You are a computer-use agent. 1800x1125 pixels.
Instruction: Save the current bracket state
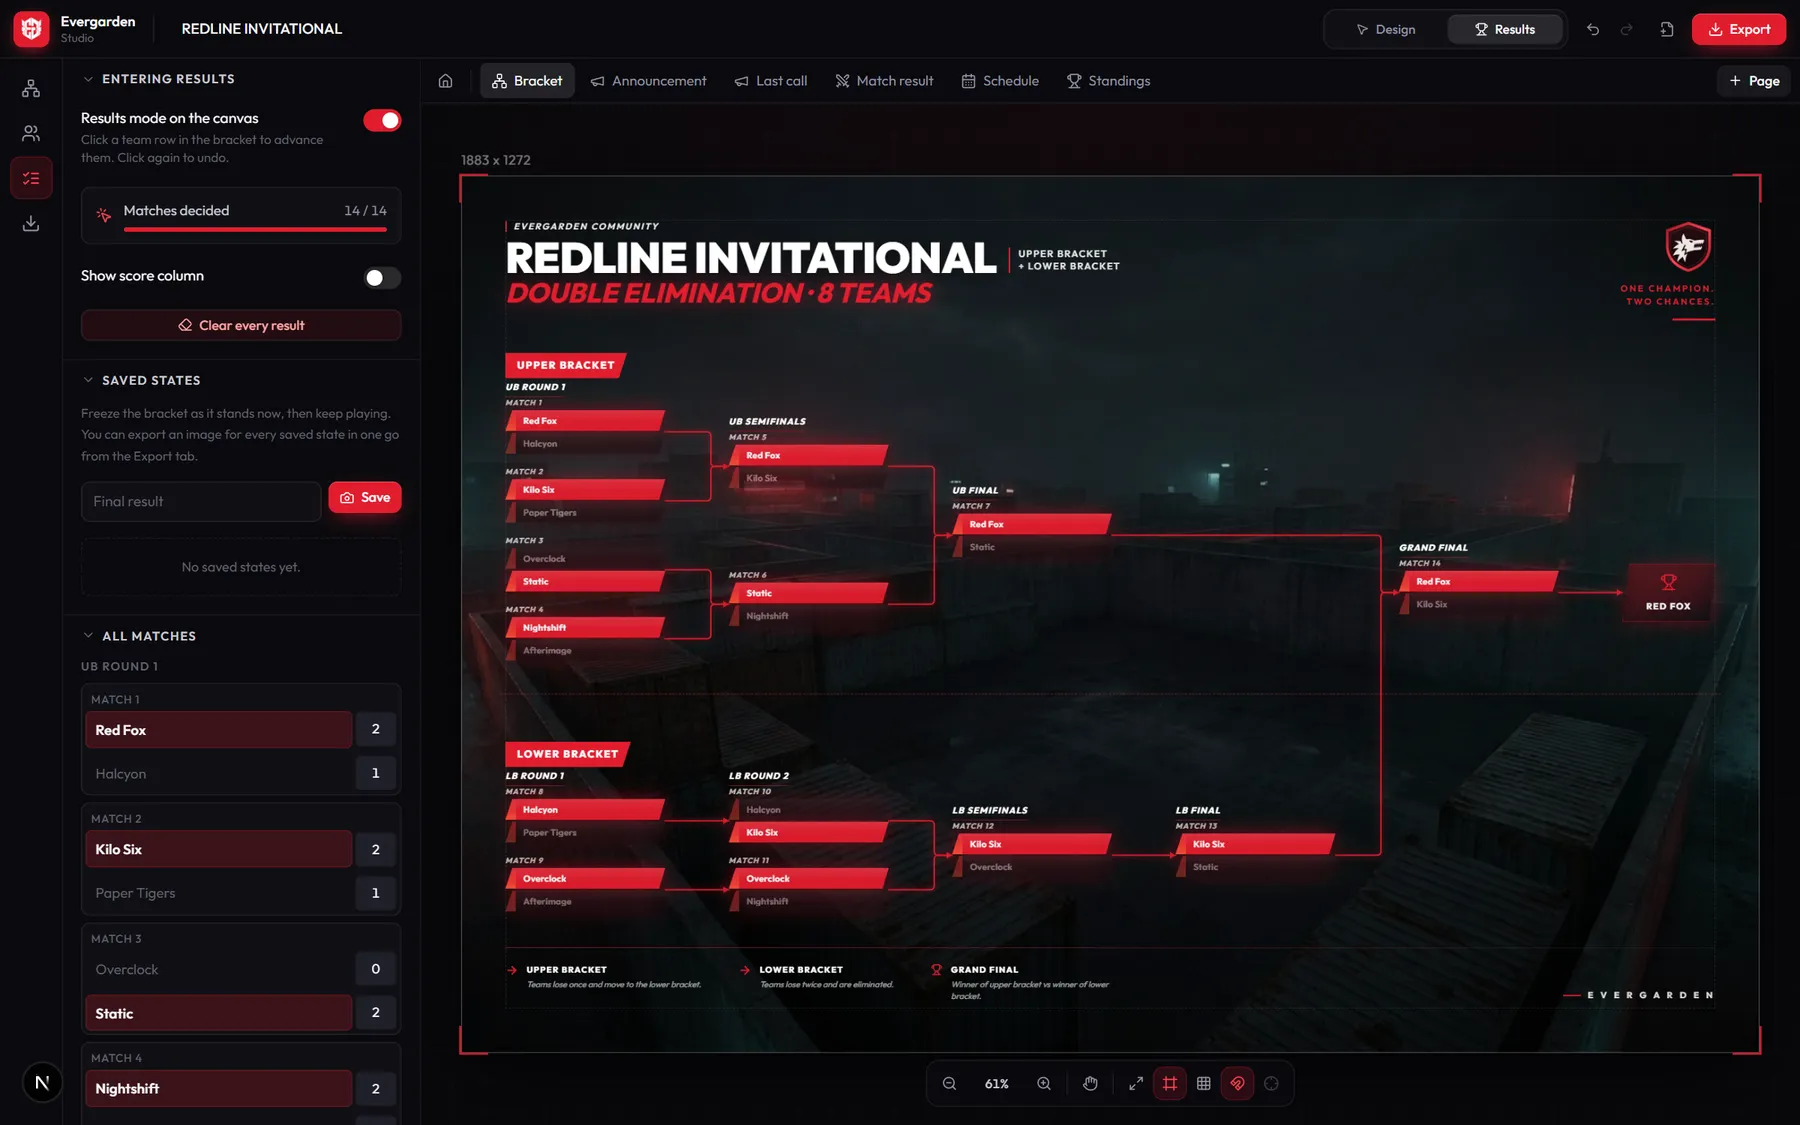[365, 497]
